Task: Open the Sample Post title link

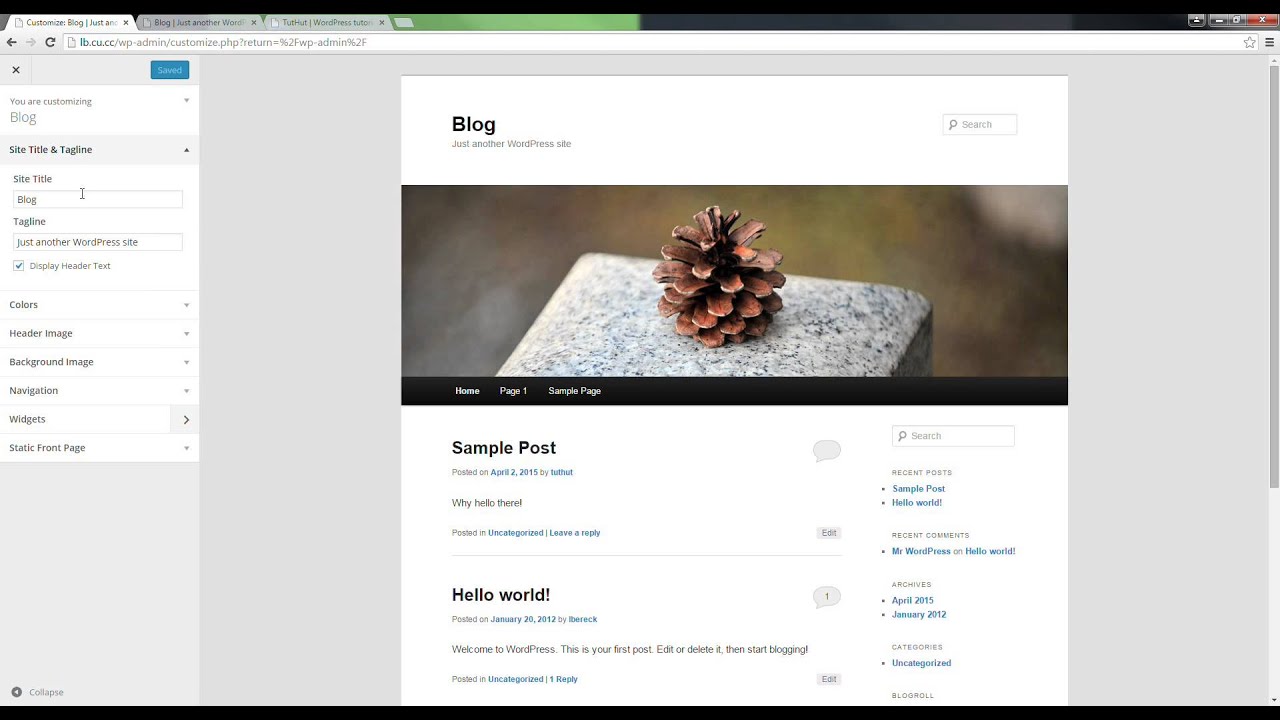Action: [504, 448]
